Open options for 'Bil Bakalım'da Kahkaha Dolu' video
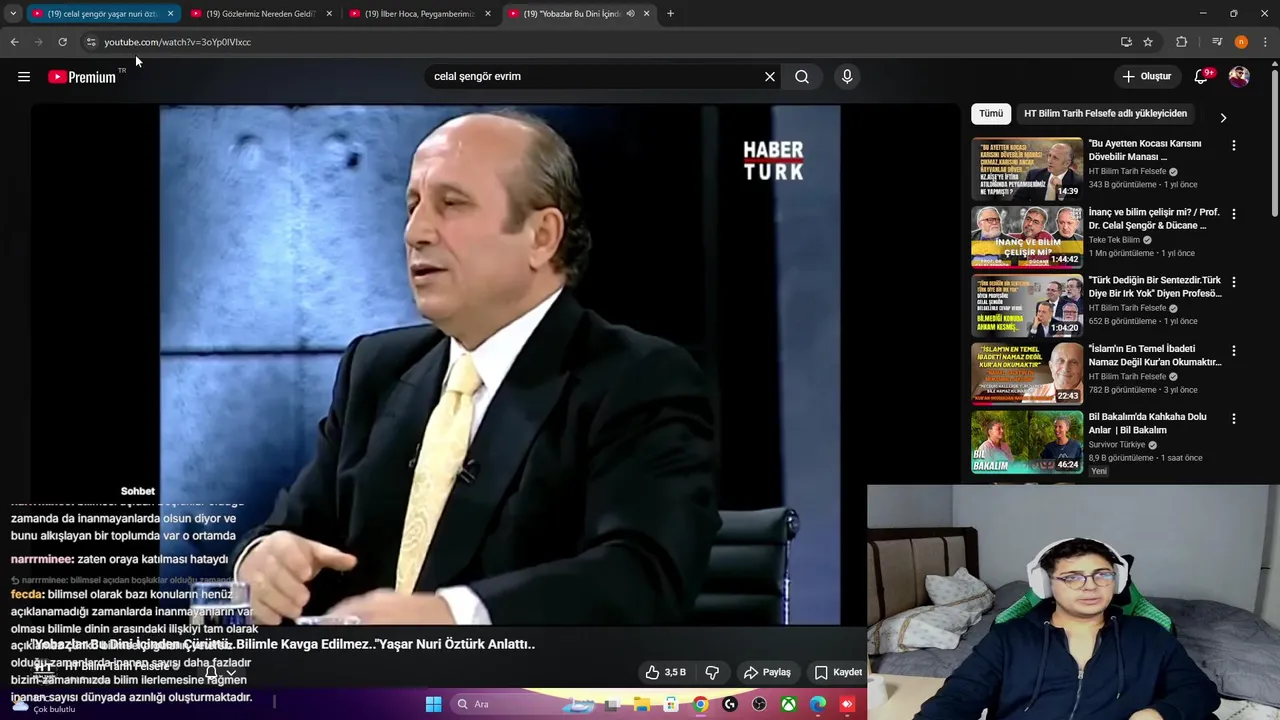 point(1233,419)
